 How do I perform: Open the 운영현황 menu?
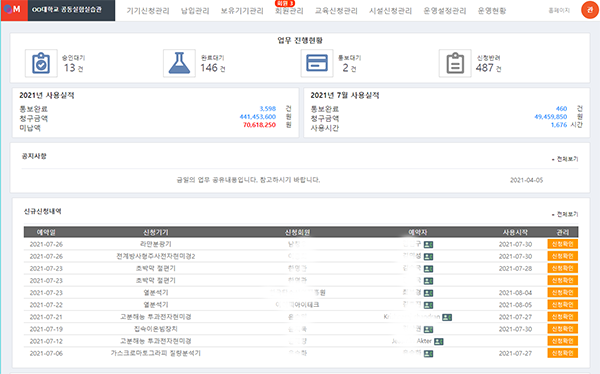click(492, 11)
